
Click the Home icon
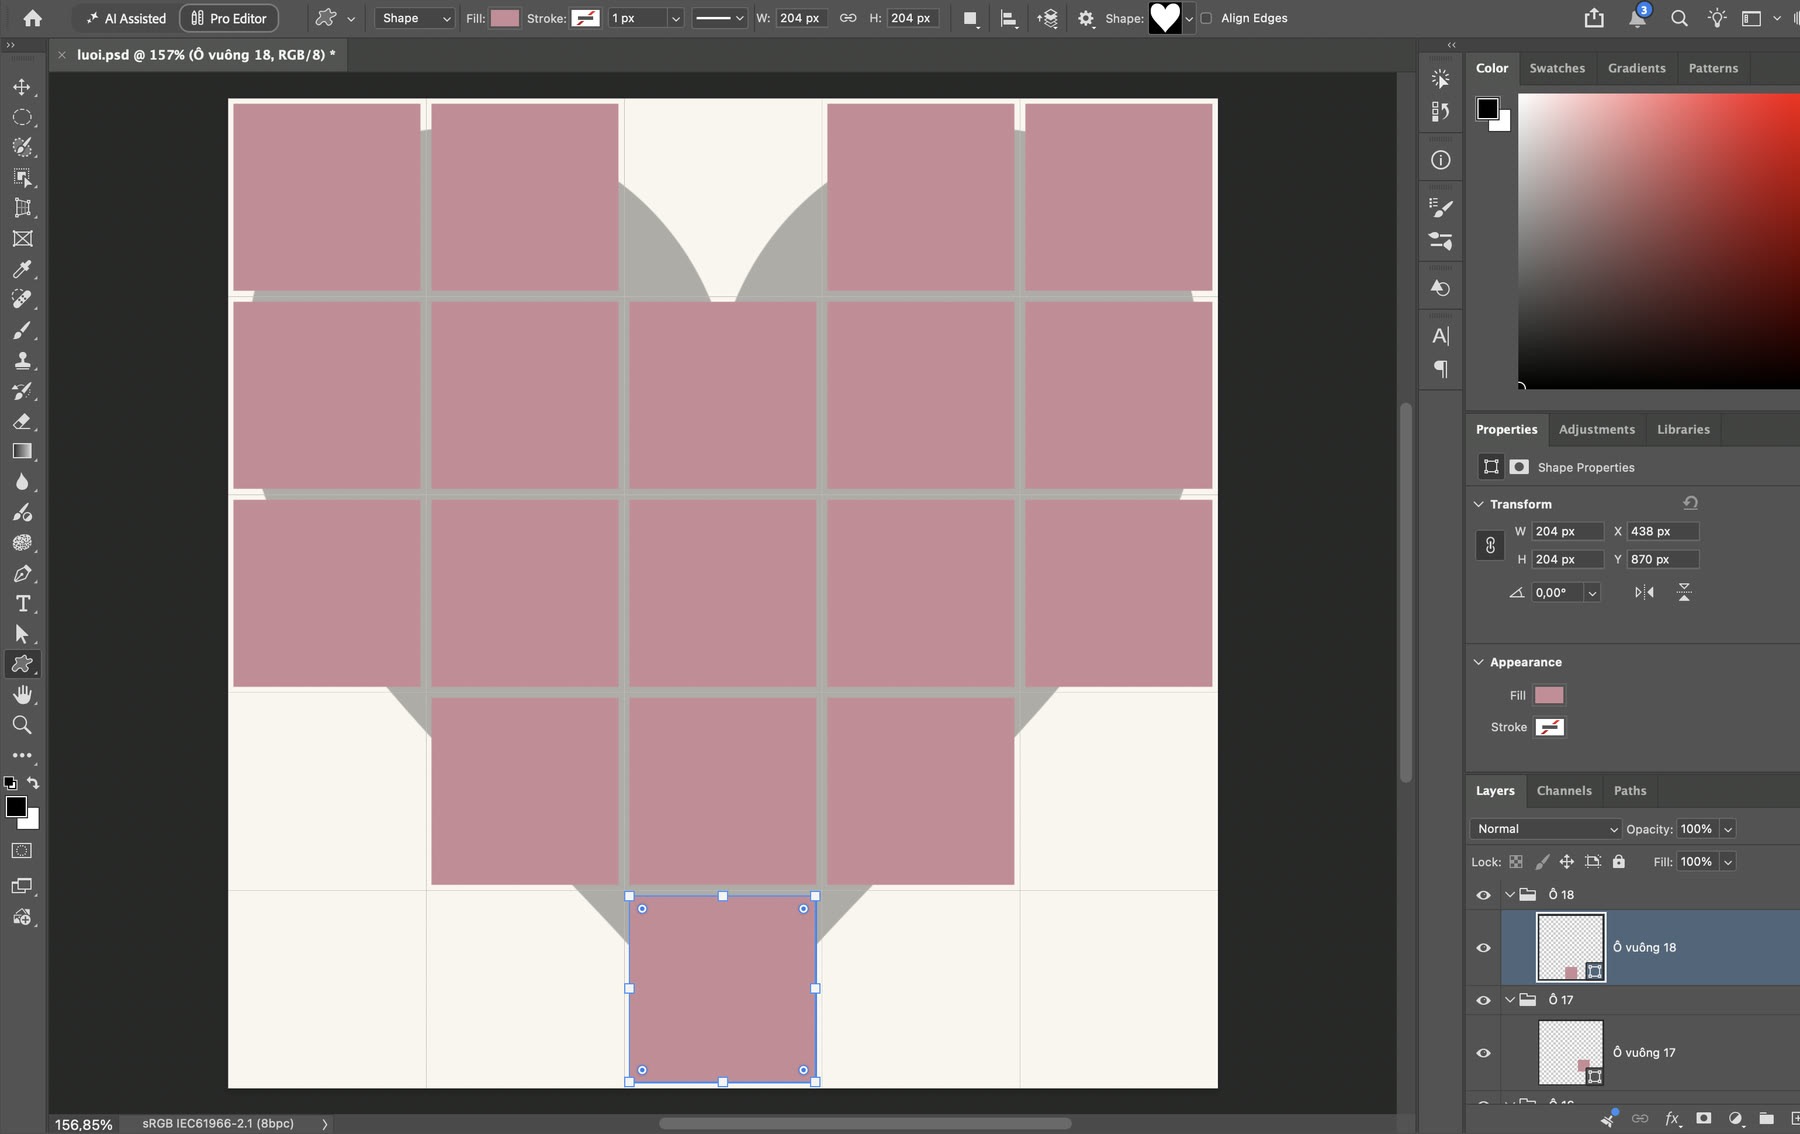[32, 18]
